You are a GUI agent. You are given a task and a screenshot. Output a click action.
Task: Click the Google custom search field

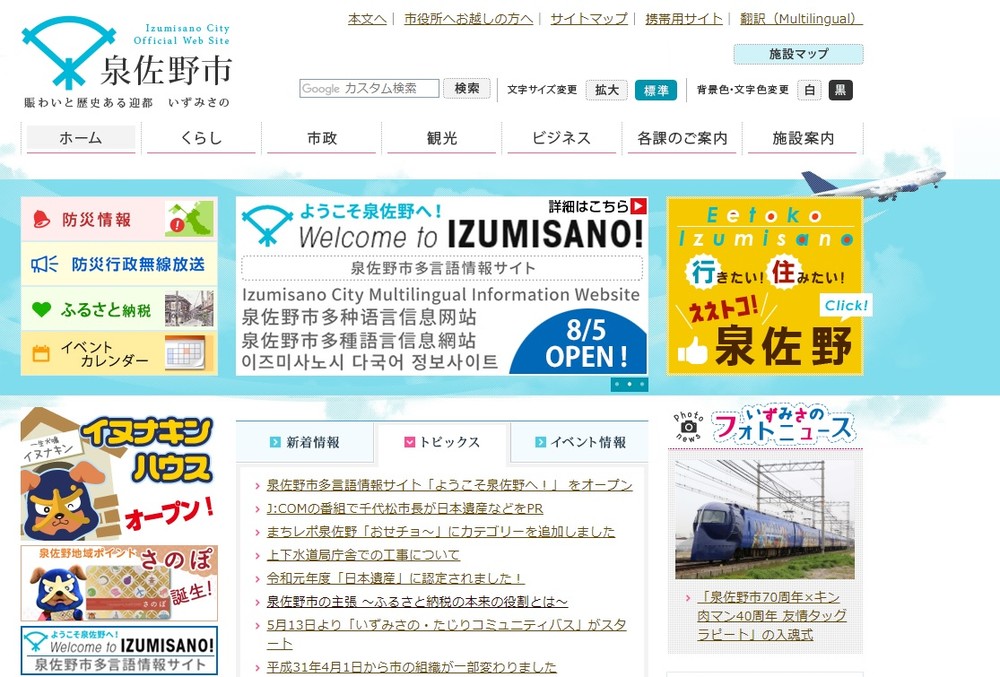pos(369,89)
